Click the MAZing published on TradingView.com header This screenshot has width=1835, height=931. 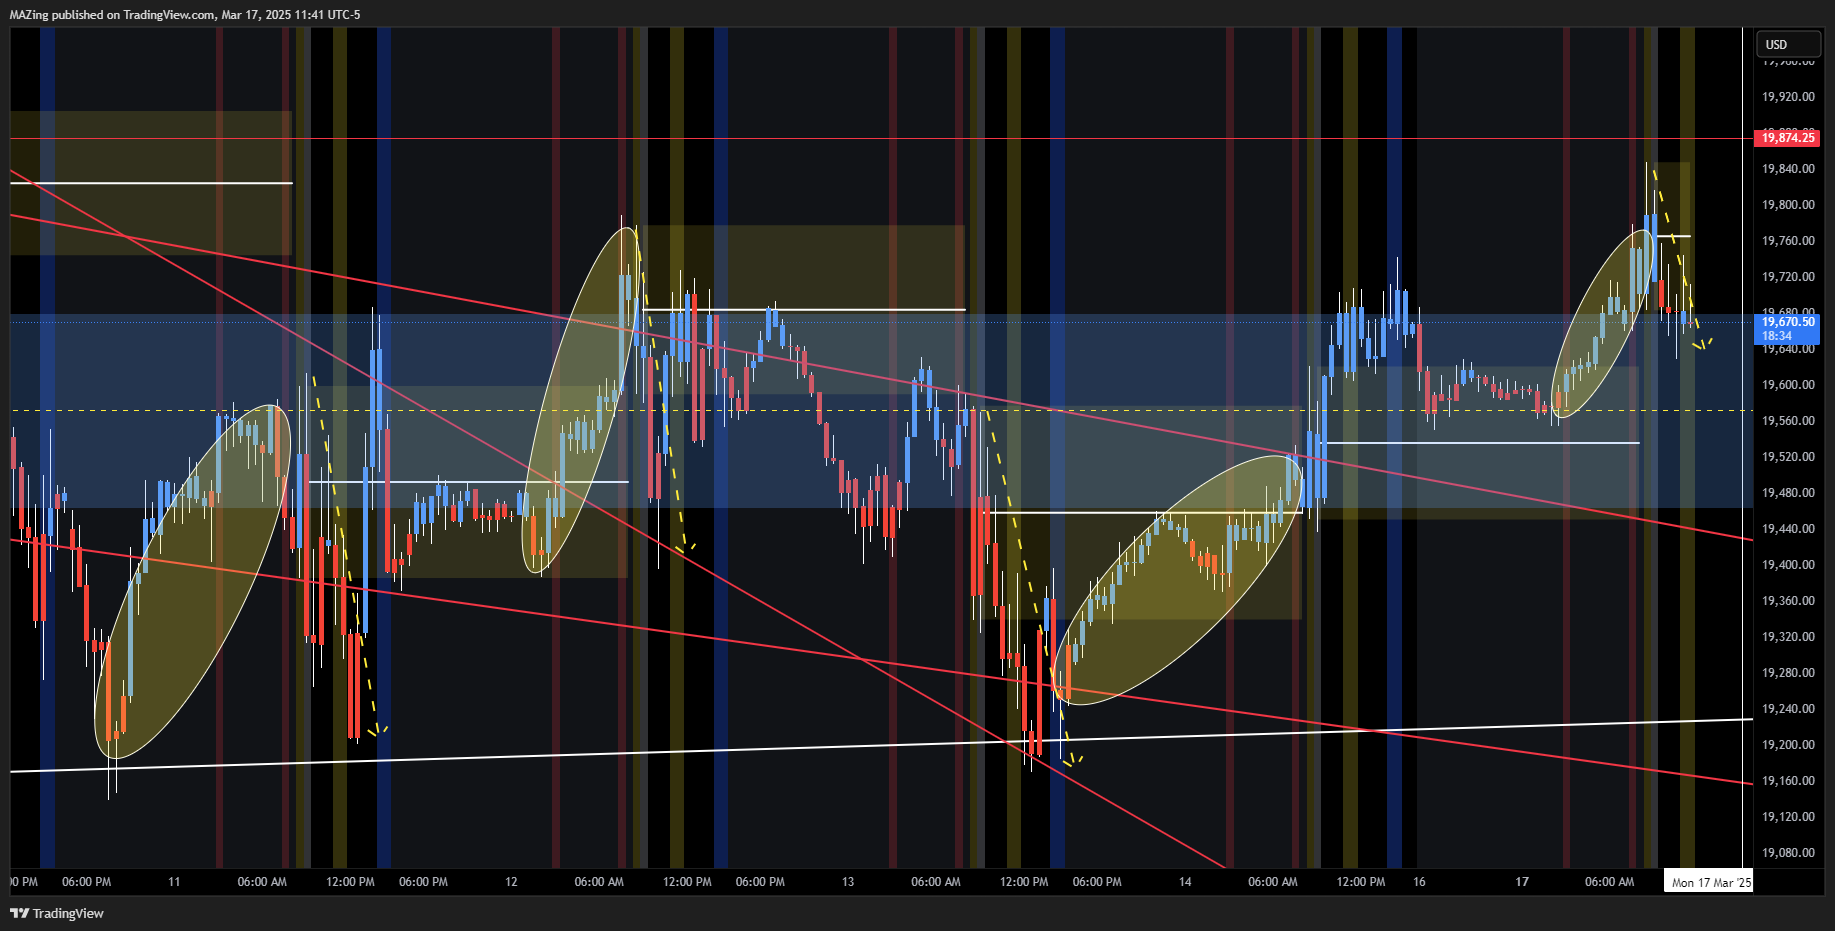point(185,14)
